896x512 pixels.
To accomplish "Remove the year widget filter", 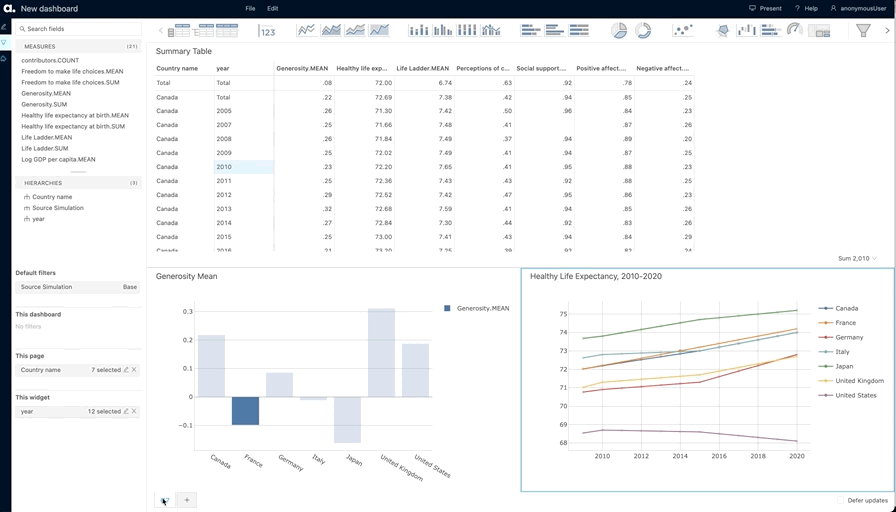I will [x=134, y=411].
